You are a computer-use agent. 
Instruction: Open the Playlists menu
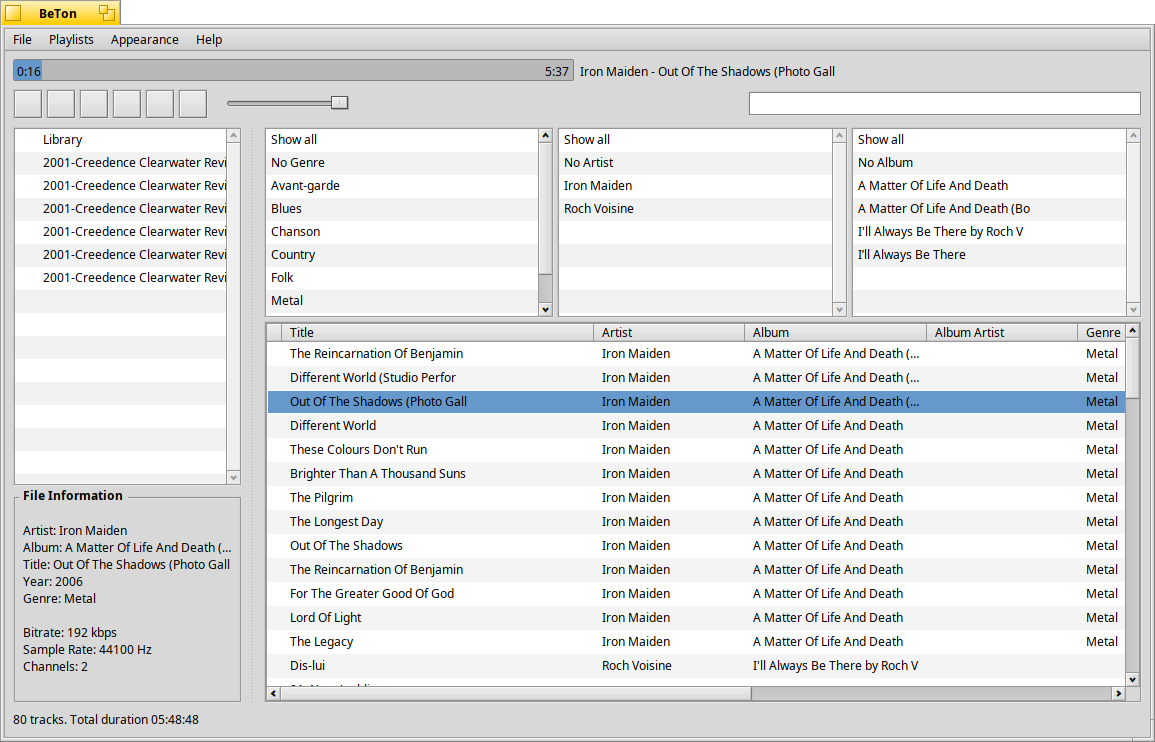tap(71, 40)
